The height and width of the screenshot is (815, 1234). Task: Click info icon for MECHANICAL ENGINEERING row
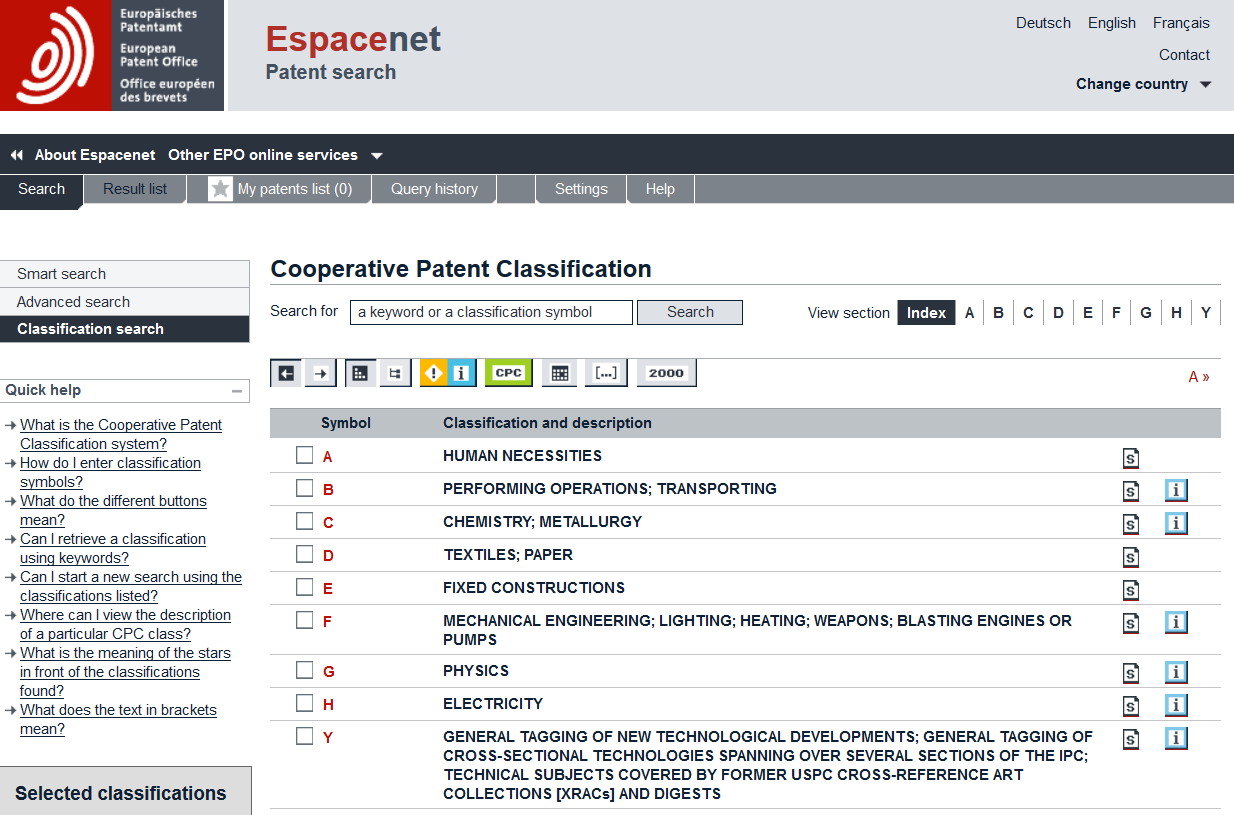[1176, 623]
